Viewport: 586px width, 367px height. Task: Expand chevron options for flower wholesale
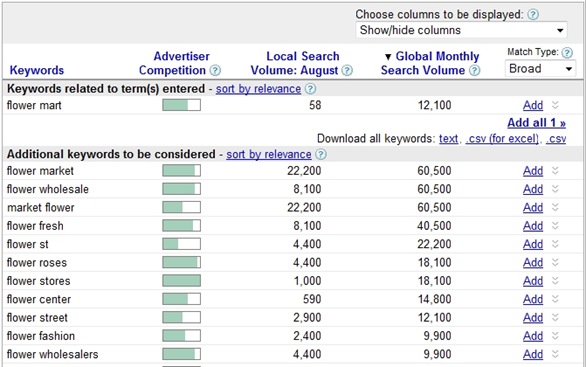coord(555,189)
